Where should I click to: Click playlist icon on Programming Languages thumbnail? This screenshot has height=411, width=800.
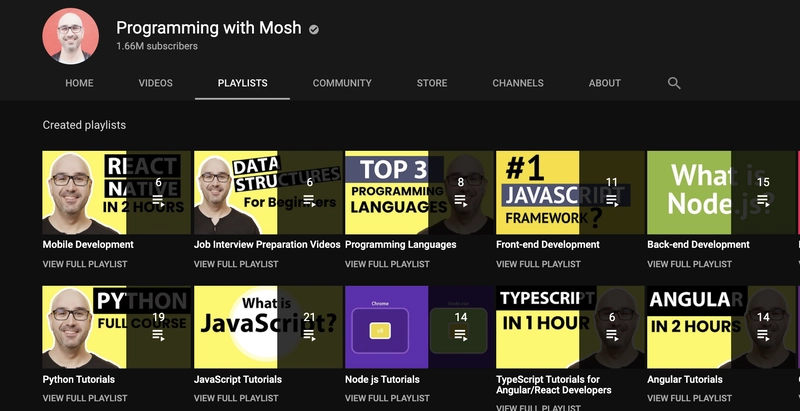pos(461,200)
